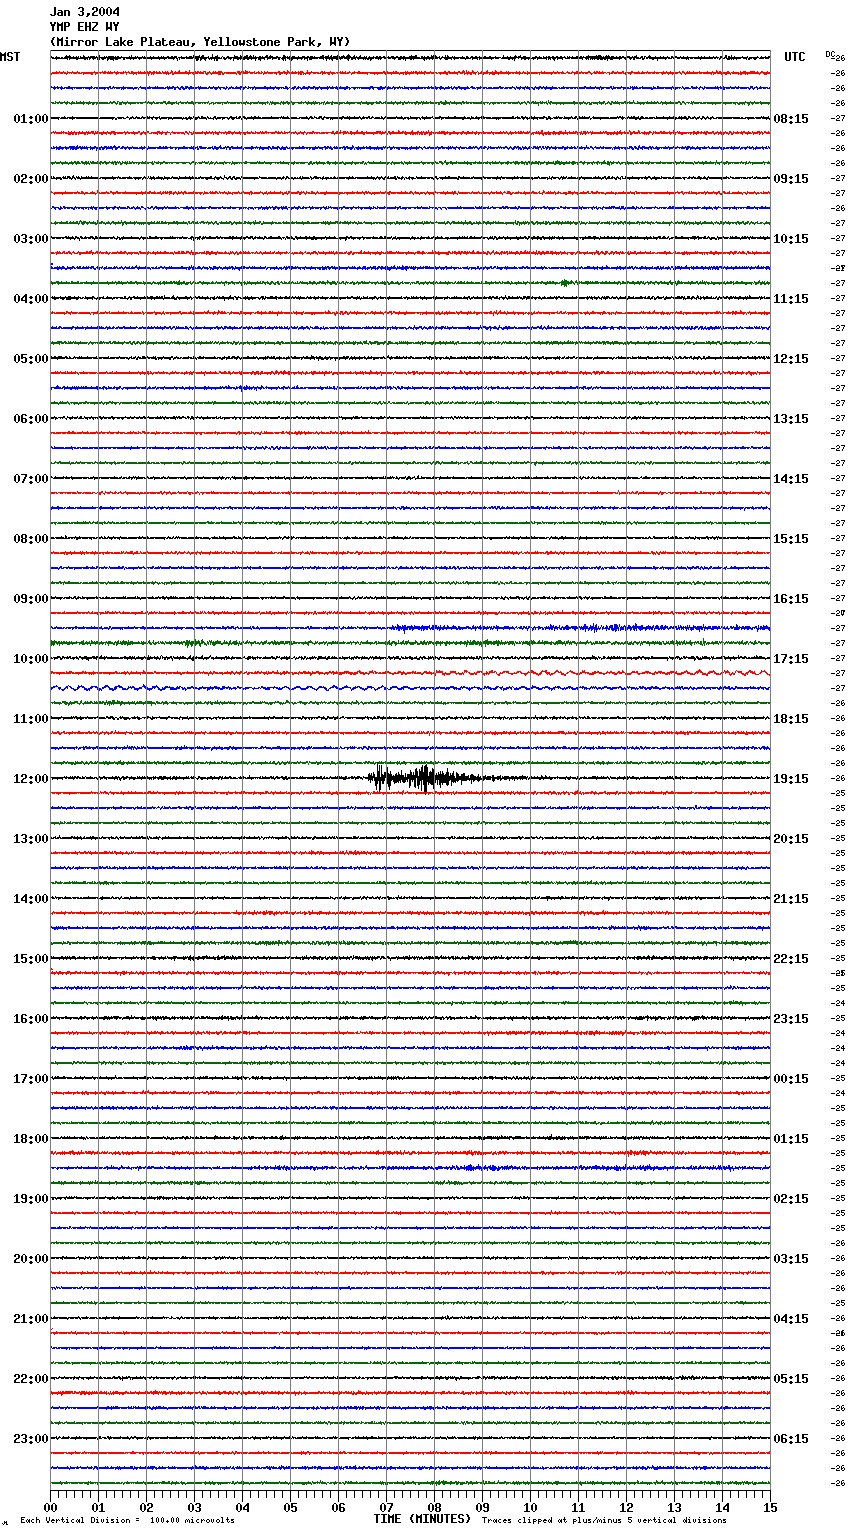Click the 18:00 MST row label
Screen dimensions: 850x1534
pos(30,1139)
